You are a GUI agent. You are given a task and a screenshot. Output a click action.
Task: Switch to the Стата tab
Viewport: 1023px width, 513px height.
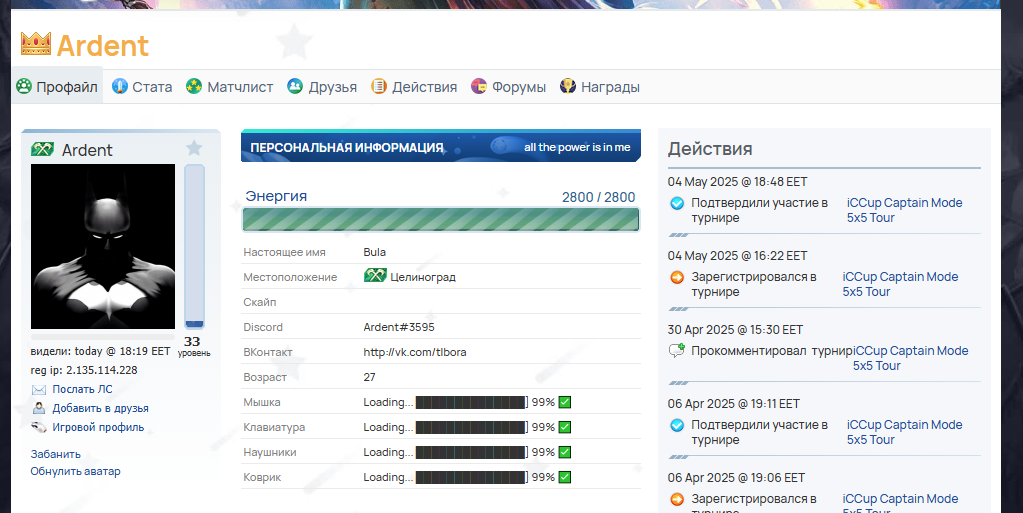tap(142, 86)
